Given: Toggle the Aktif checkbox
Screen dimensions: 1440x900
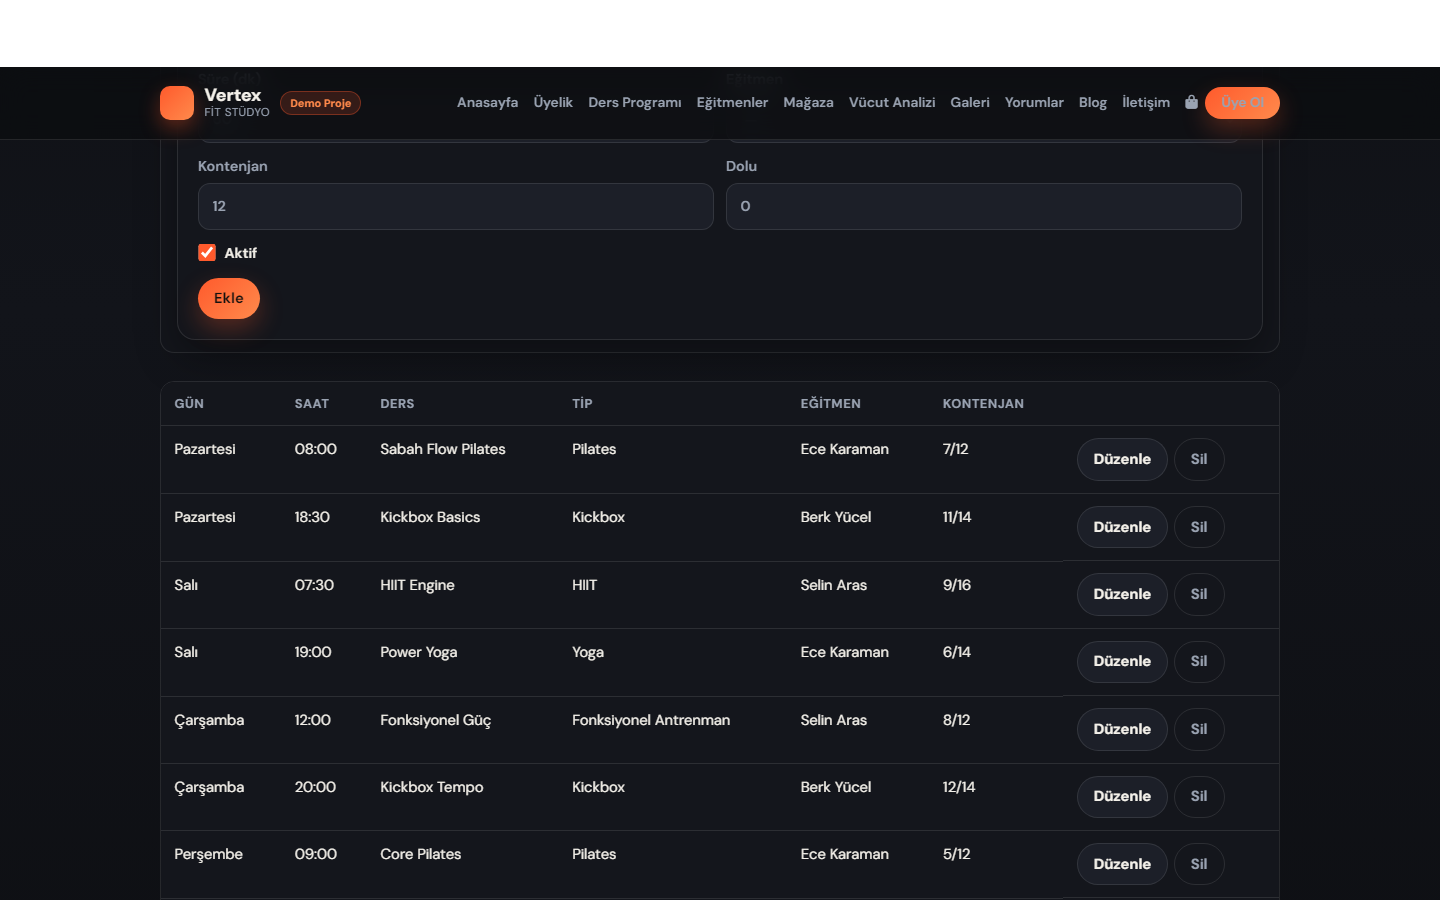Looking at the screenshot, I should pos(207,253).
